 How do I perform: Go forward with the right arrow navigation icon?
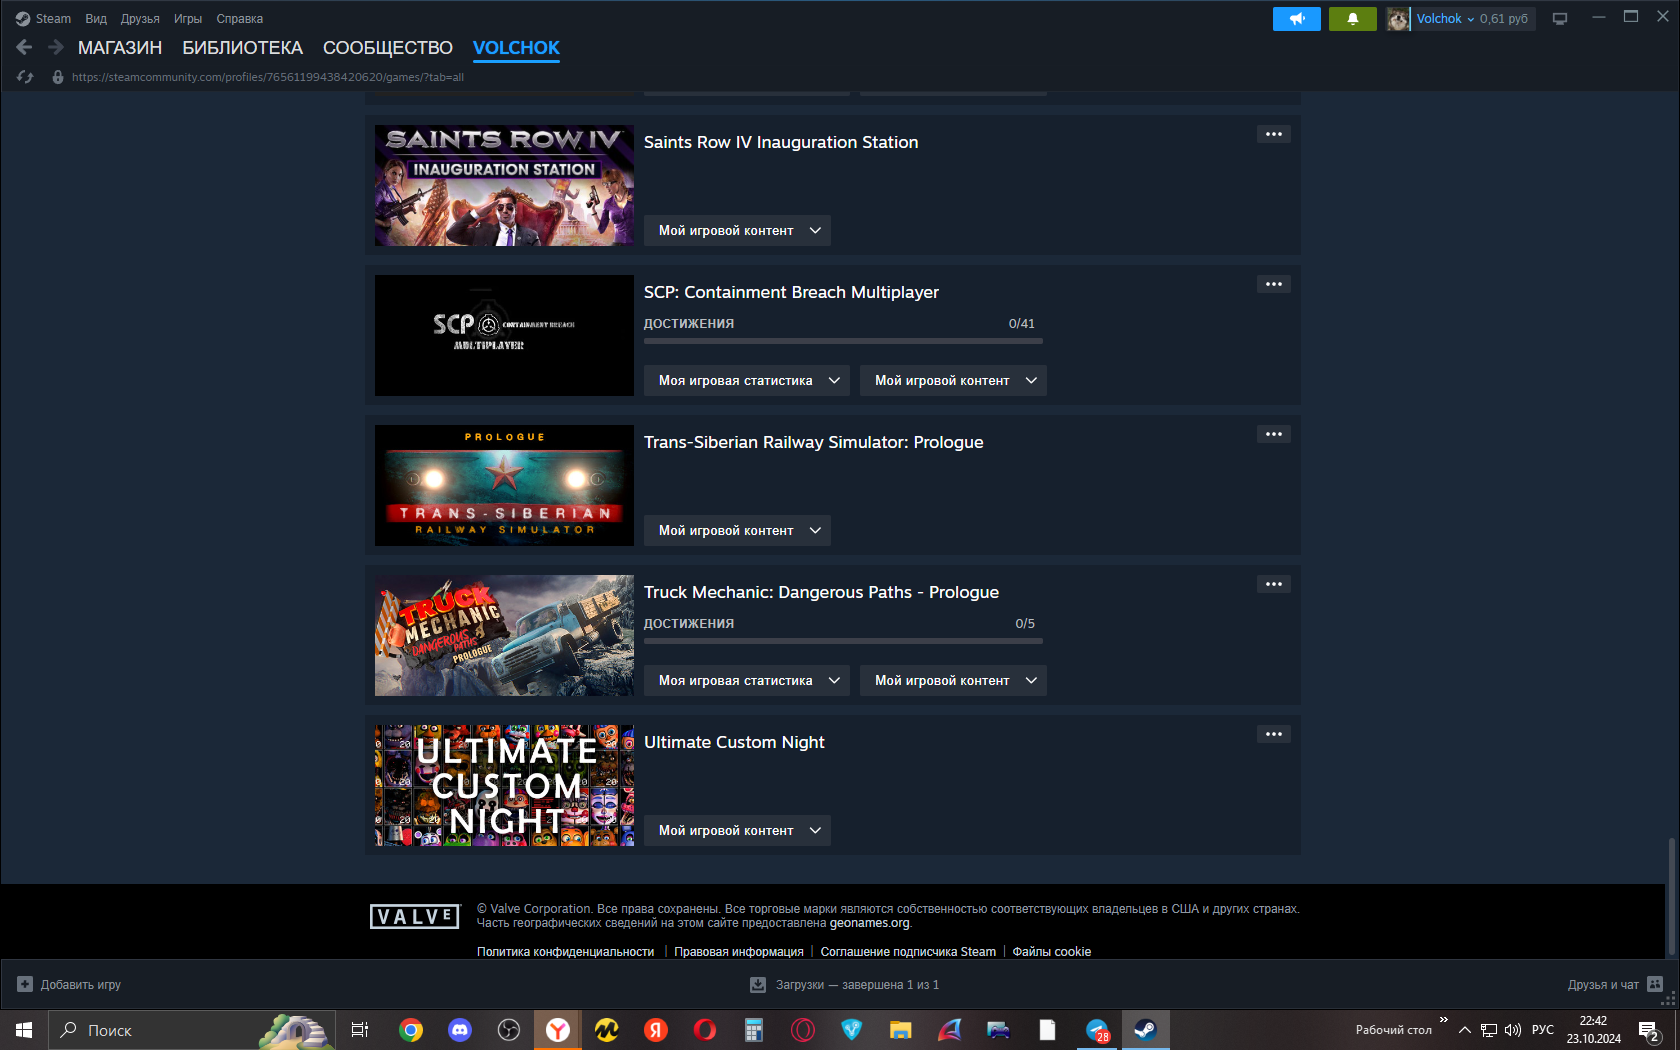tap(56, 47)
